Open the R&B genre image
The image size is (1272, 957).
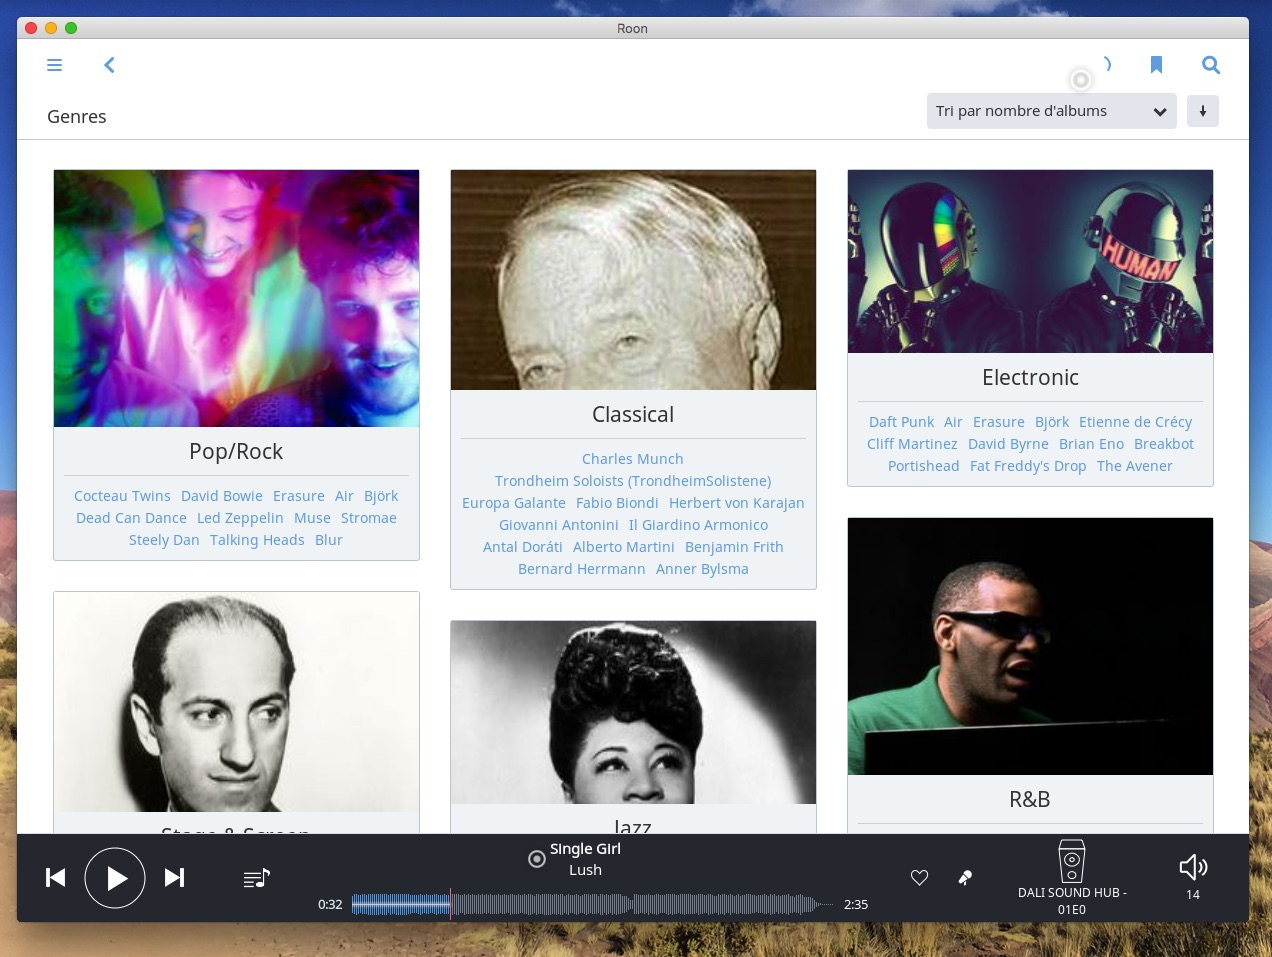click(1030, 646)
